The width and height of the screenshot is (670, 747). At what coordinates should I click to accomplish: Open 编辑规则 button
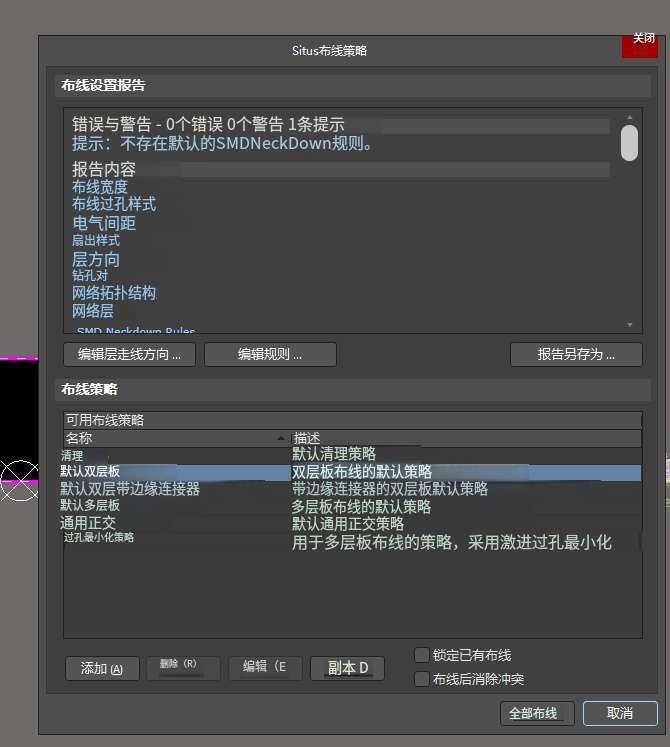[270, 354]
